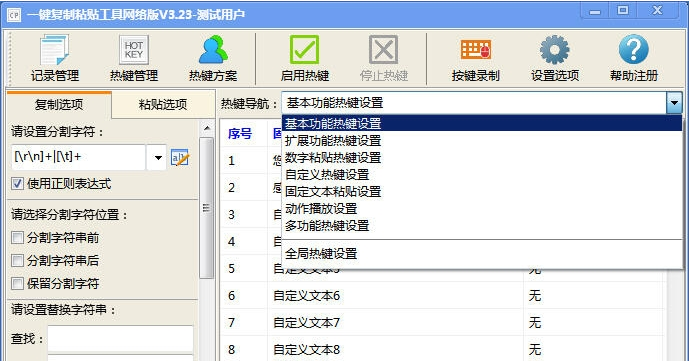Click the separator regex input field

click(79, 157)
